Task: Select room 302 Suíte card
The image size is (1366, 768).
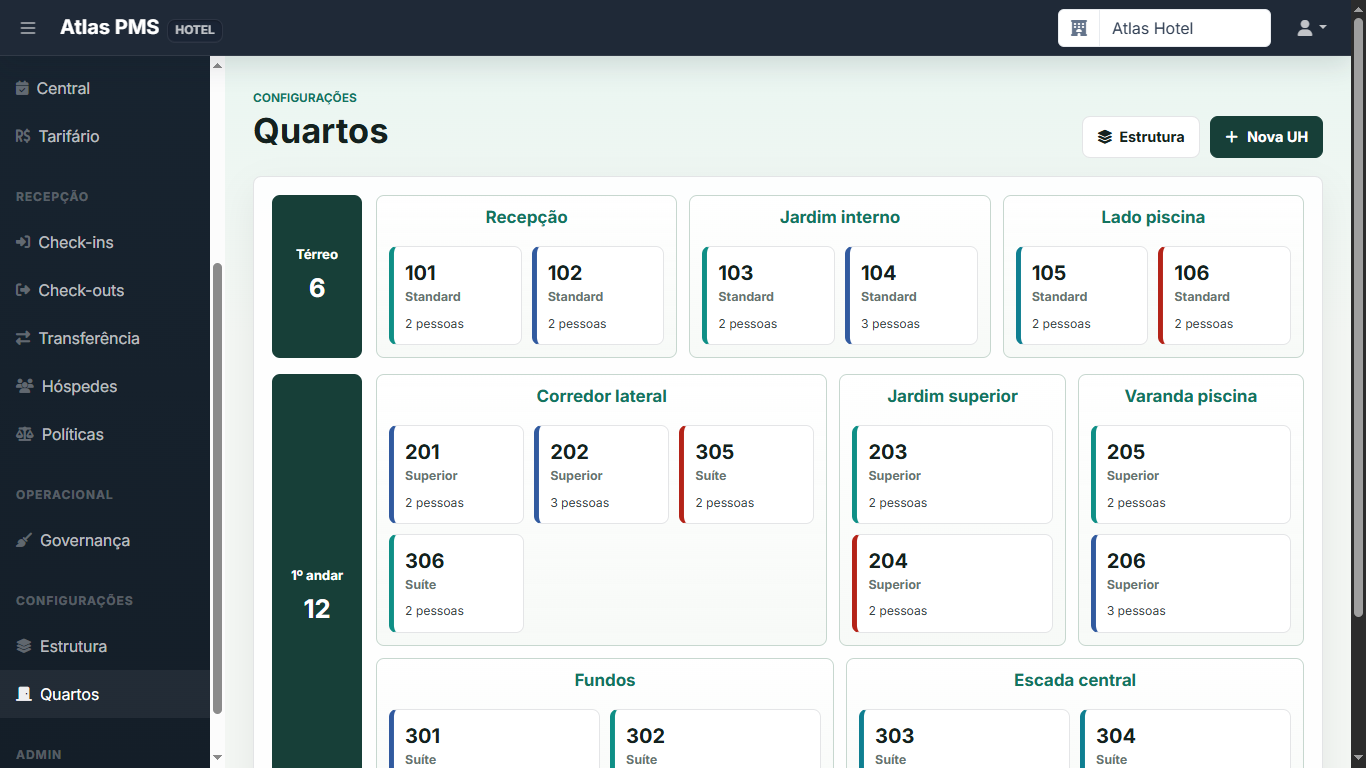Action: [x=715, y=739]
